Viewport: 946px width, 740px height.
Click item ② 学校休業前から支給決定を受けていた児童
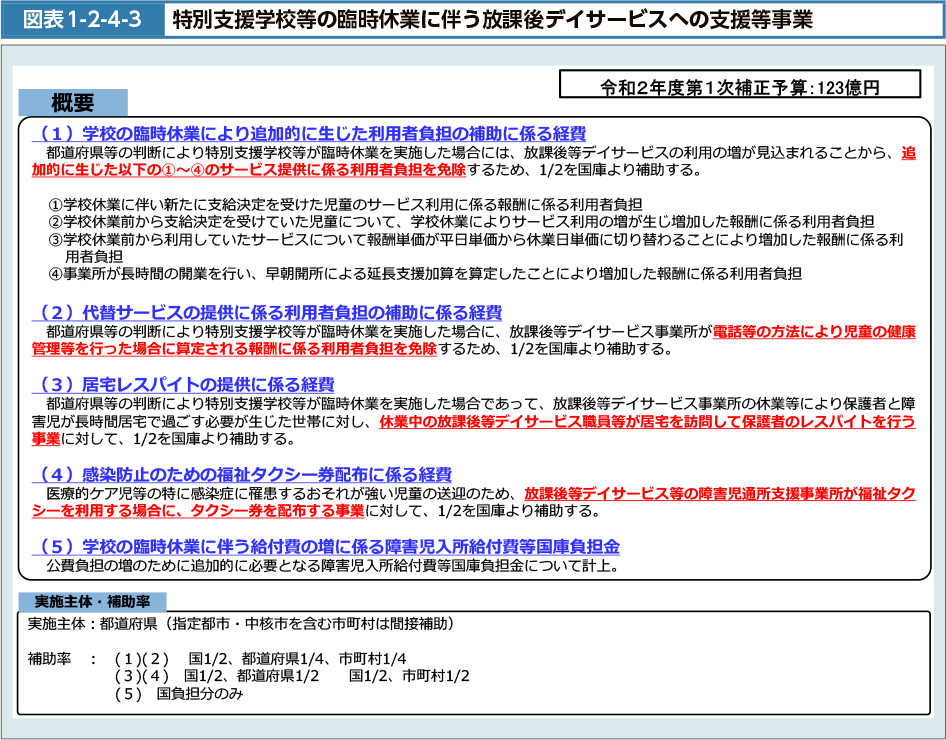coord(461,221)
